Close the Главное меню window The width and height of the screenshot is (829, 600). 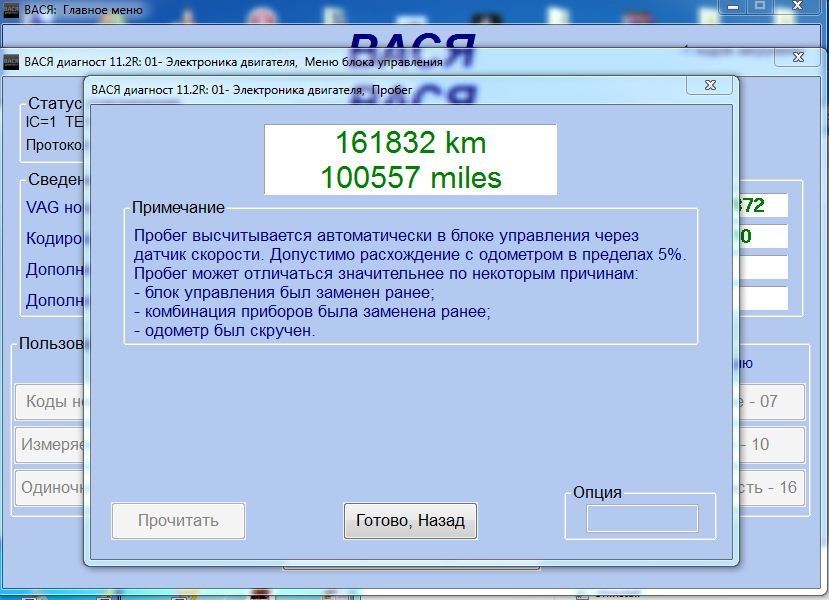[x=798, y=6]
